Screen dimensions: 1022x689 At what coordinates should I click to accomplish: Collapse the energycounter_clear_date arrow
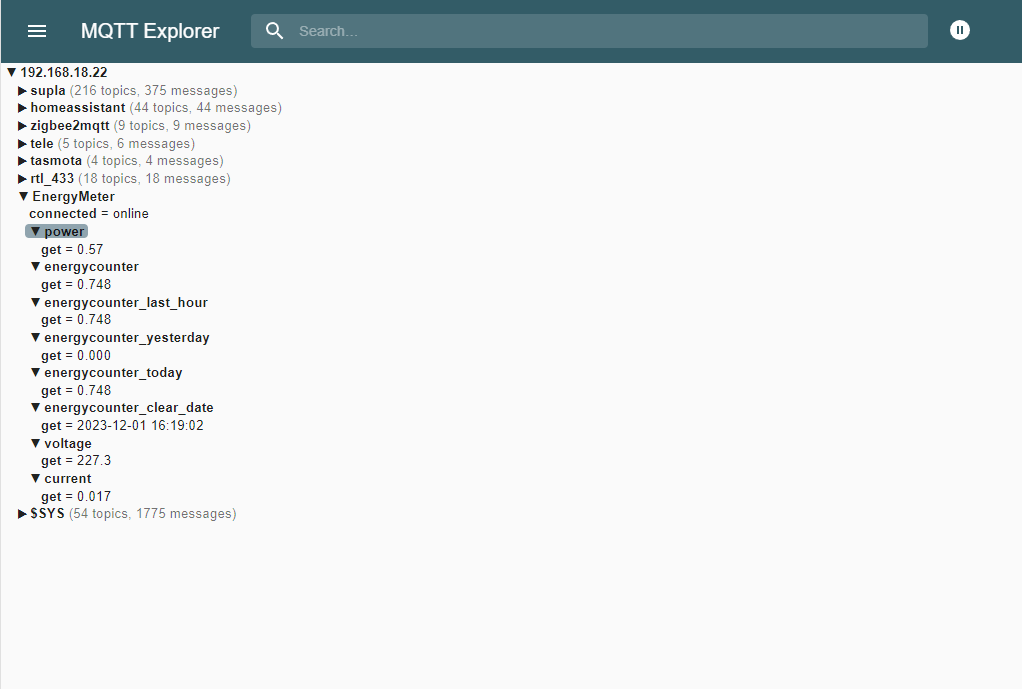pos(36,408)
